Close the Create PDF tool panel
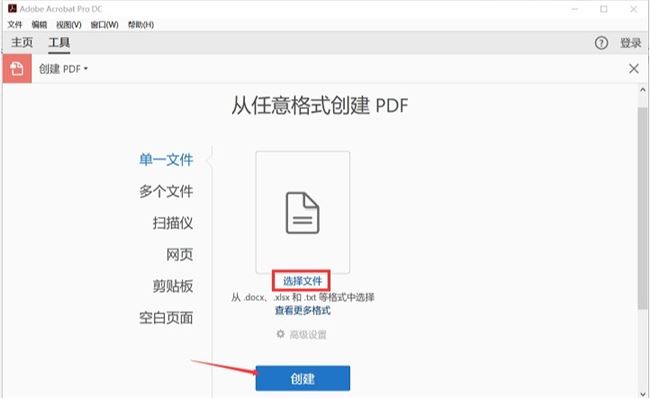 [x=633, y=68]
